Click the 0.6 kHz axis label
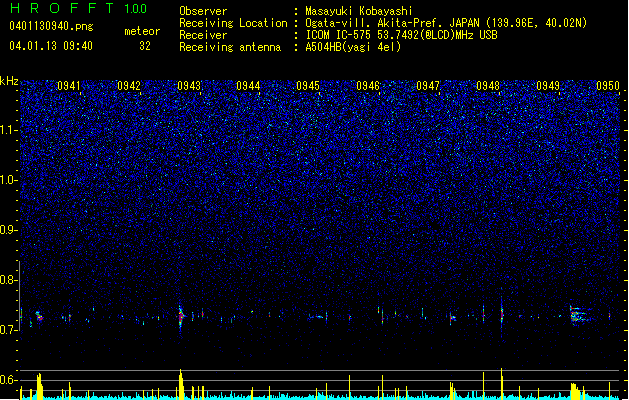The height and width of the screenshot is (400, 629). (9, 380)
